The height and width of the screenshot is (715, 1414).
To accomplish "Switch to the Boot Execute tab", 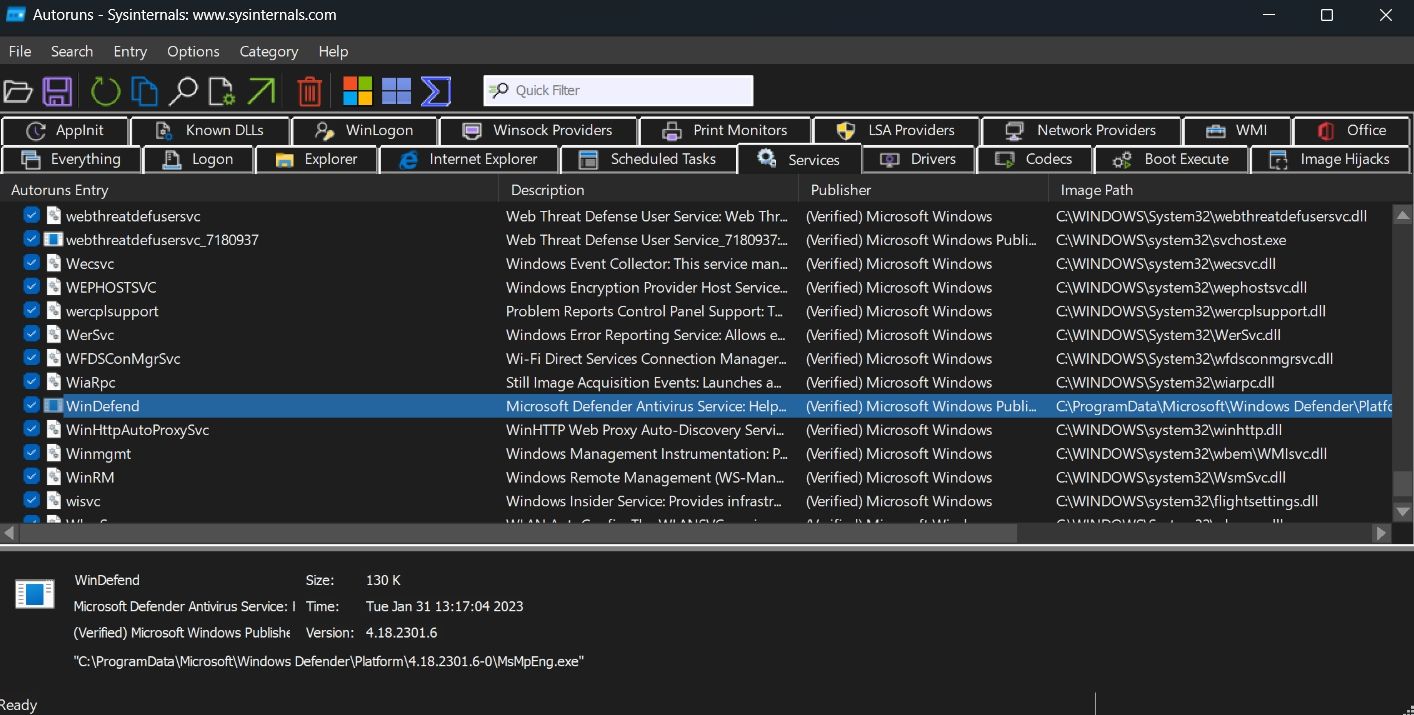I will click(1172, 159).
